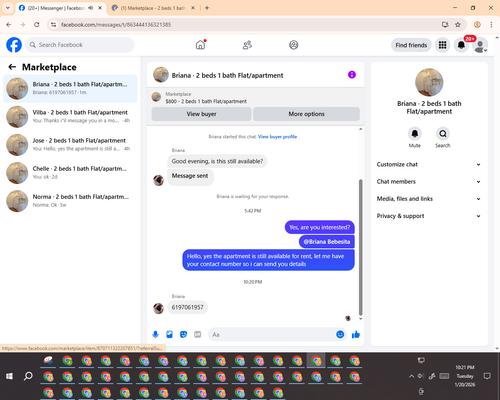Viewport: 500px width, 400px height.
Task: Switch to the Marketplace browser tab
Action: click(153, 8)
